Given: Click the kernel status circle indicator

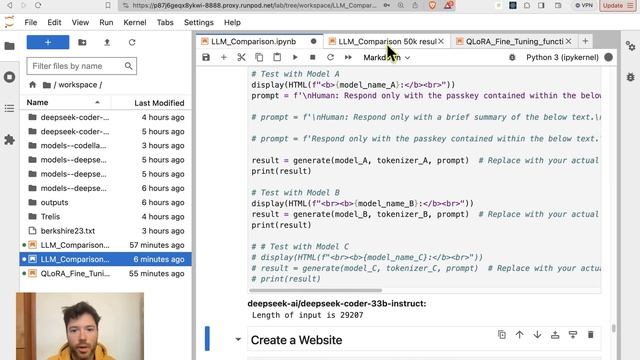Looking at the screenshot, I should 609,58.
